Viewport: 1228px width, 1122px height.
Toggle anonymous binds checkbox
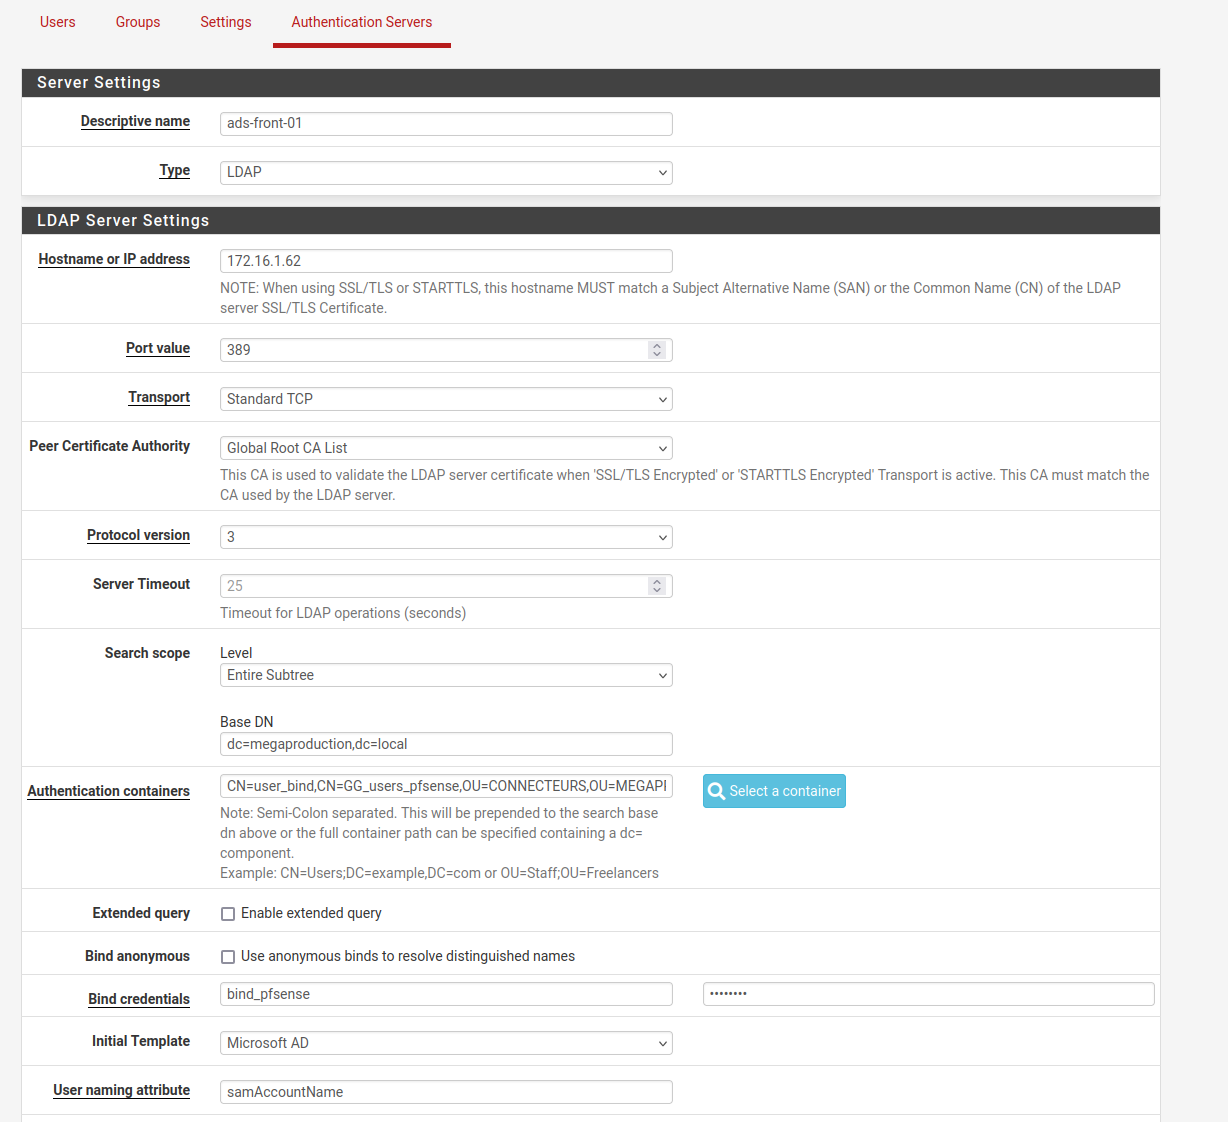click(228, 957)
